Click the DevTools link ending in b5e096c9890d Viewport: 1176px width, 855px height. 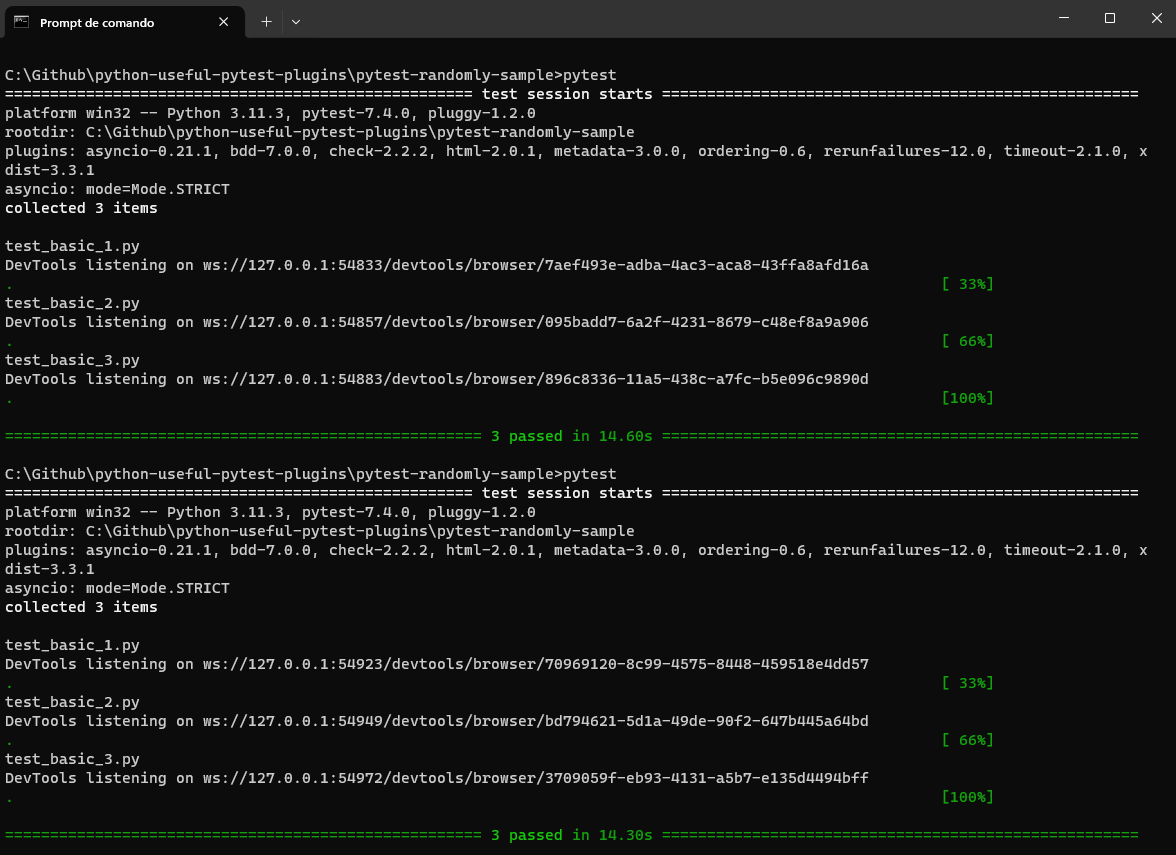tap(436, 378)
